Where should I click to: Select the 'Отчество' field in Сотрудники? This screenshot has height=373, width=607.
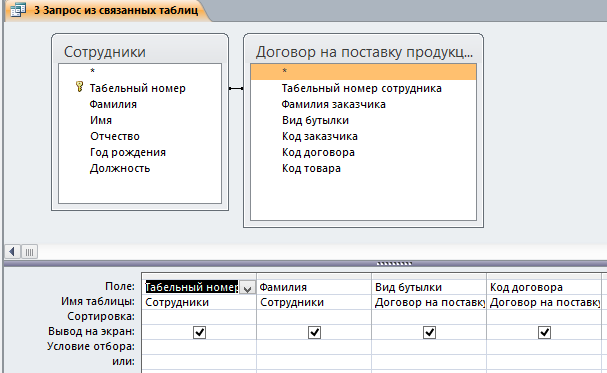coord(115,136)
